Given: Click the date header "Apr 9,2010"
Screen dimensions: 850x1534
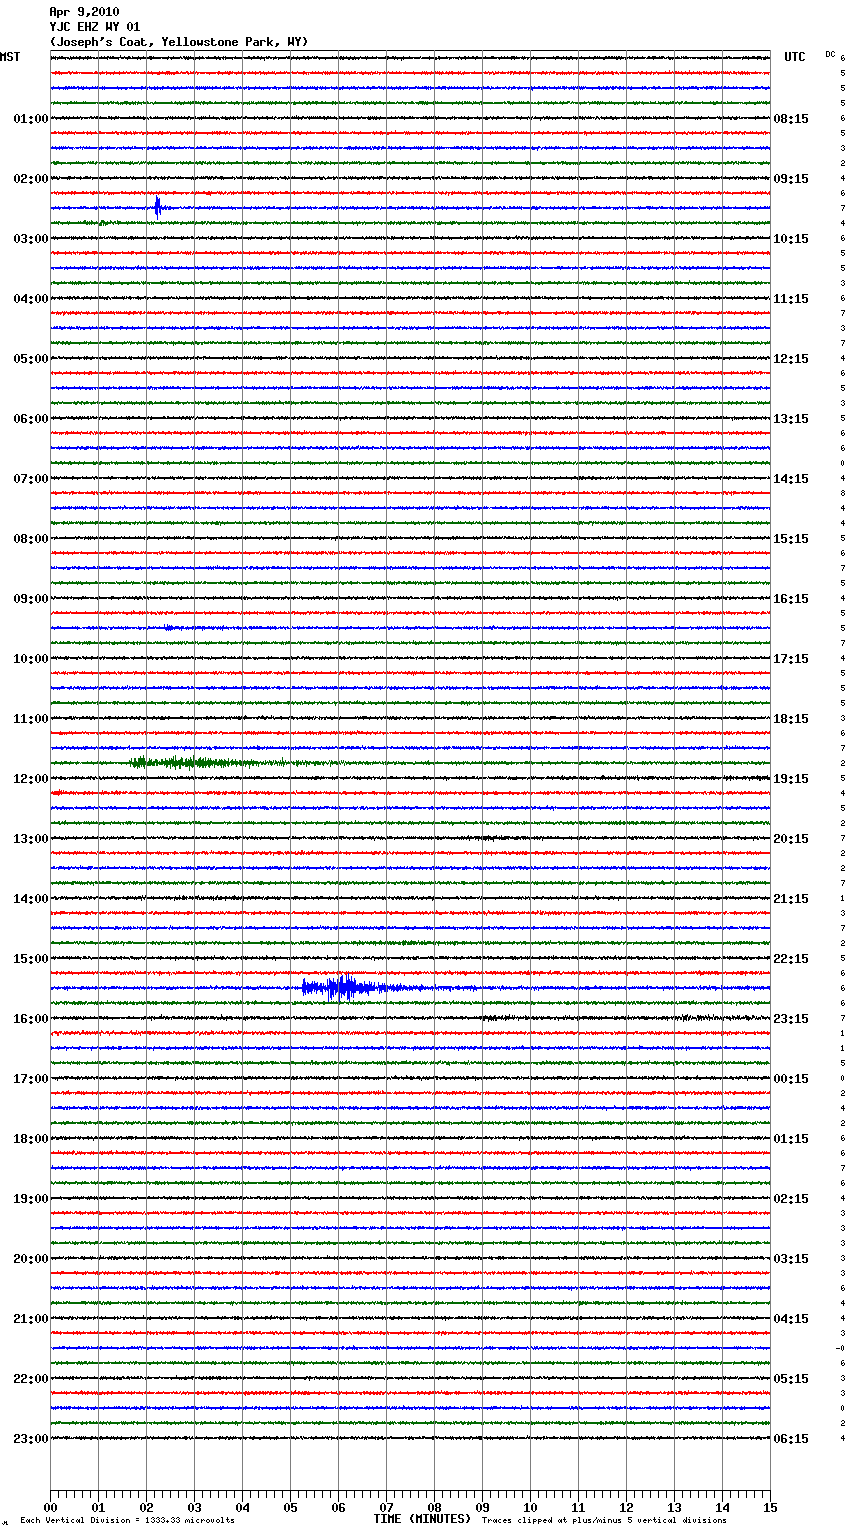Looking at the screenshot, I should 84,12.
